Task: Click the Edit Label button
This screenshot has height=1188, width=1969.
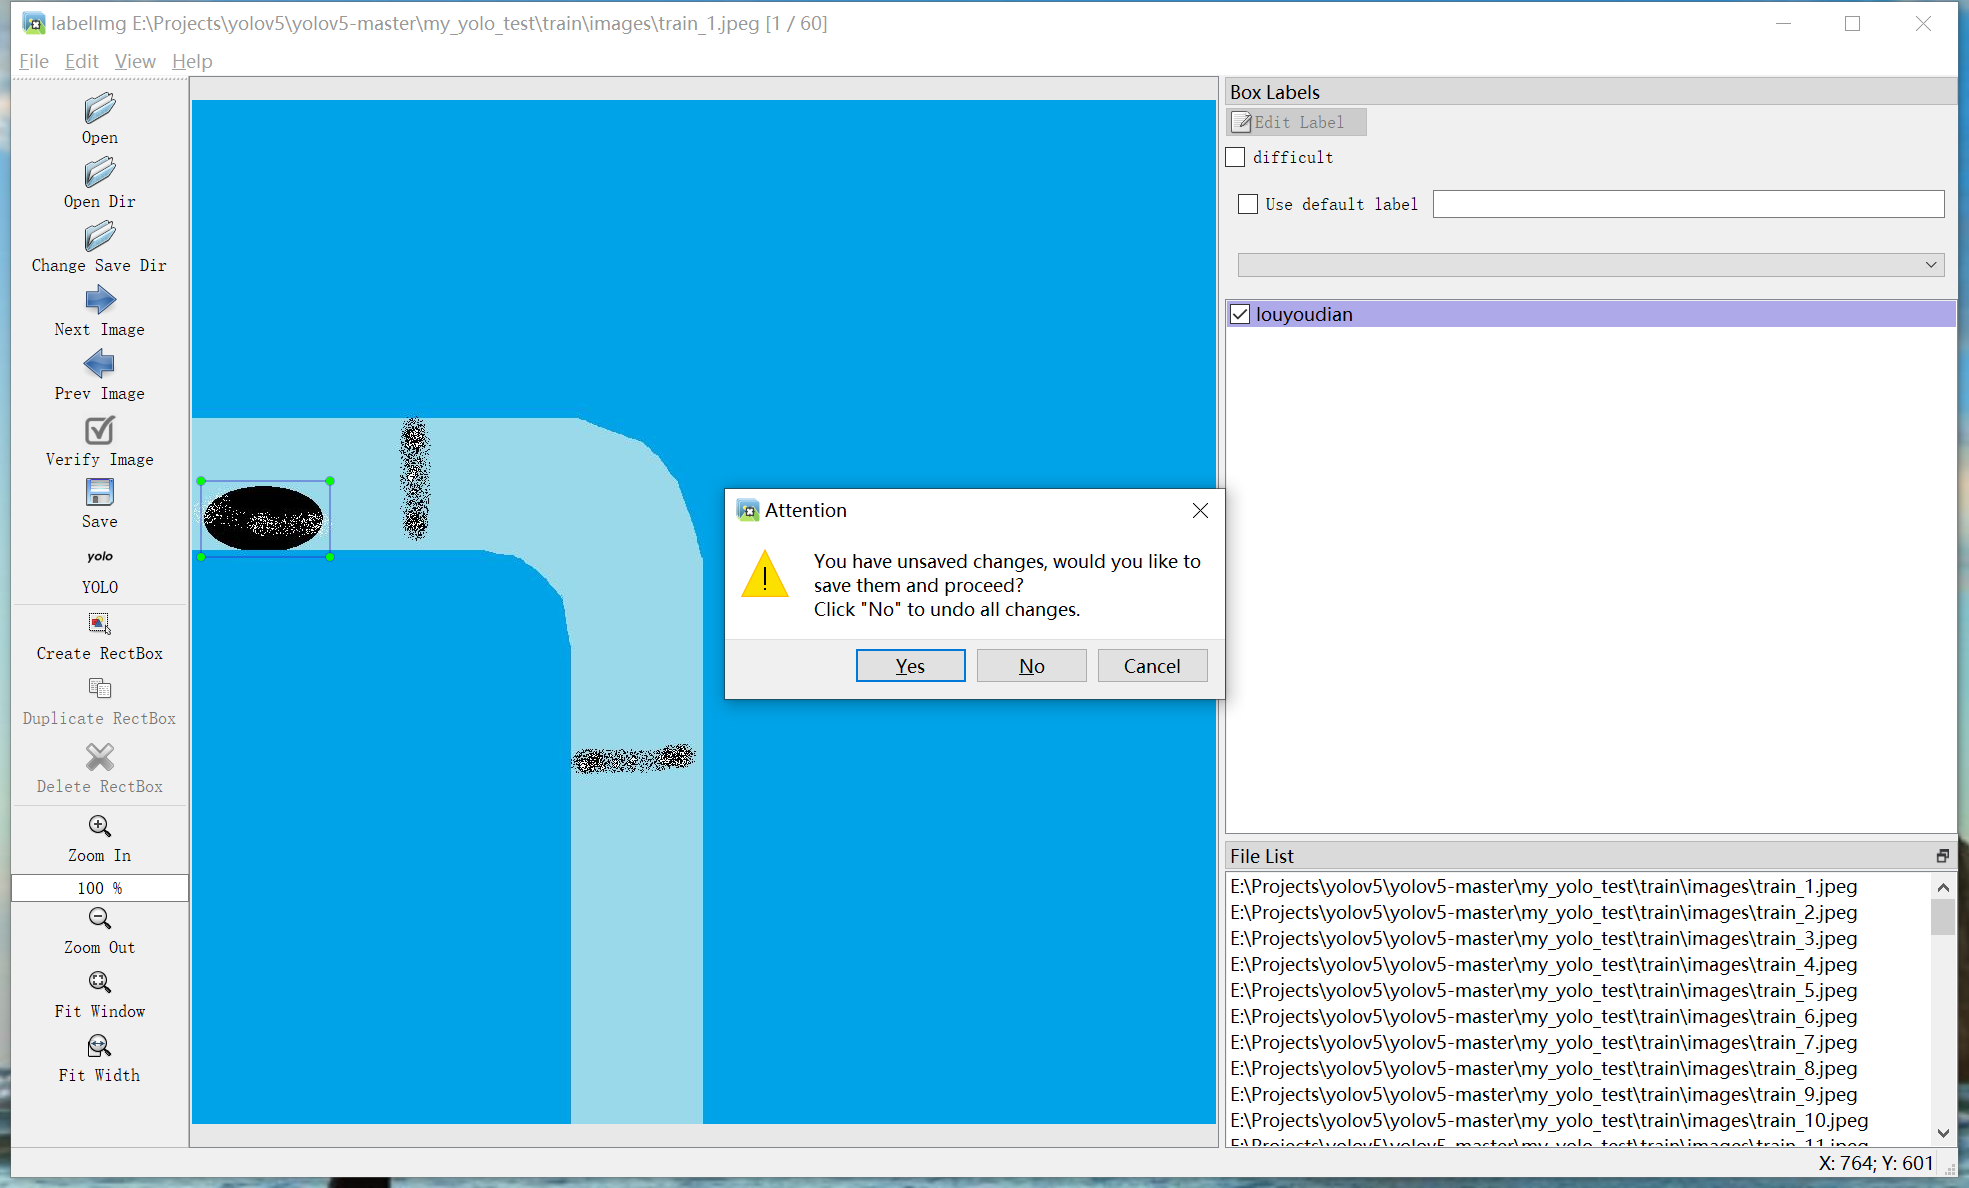Action: [x=1296, y=122]
